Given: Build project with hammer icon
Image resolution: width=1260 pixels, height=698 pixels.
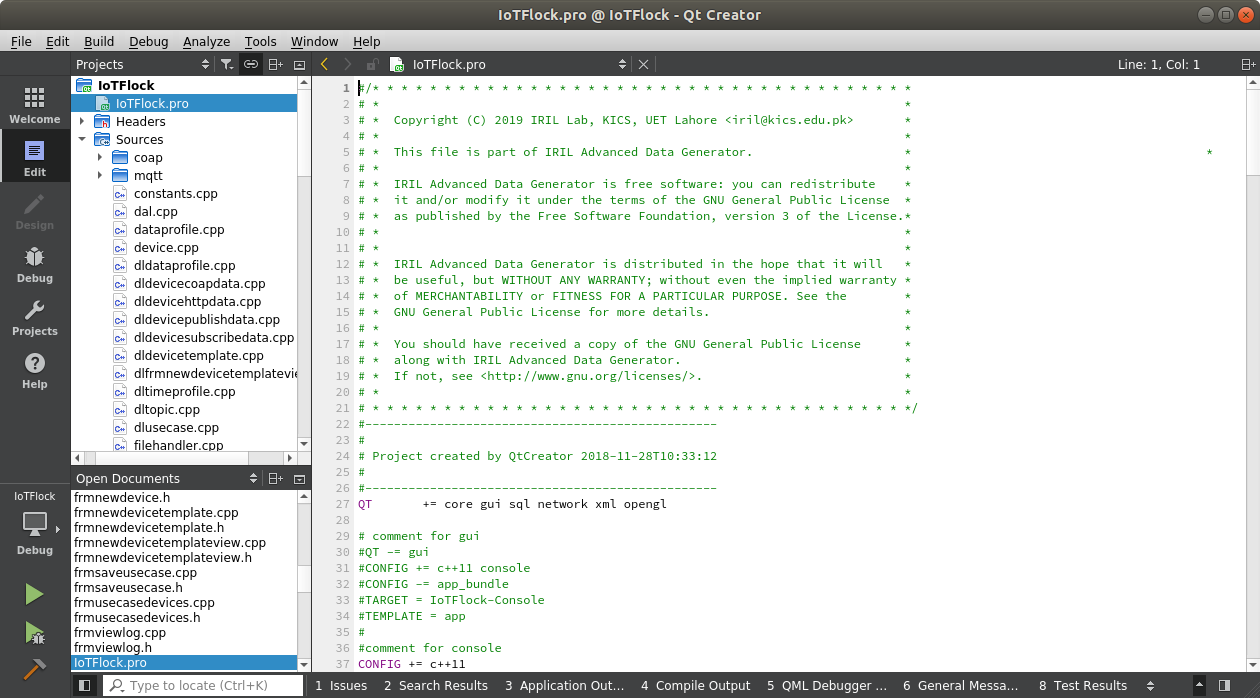Looking at the screenshot, I should click(x=35, y=669).
